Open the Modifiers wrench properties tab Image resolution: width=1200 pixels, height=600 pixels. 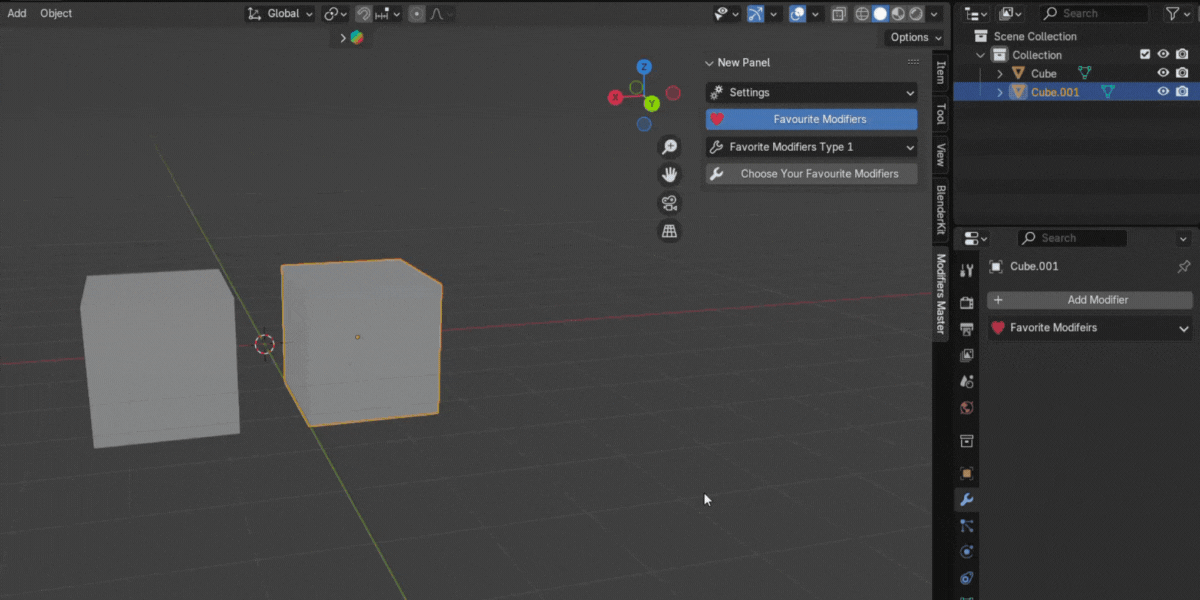pos(966,500)
